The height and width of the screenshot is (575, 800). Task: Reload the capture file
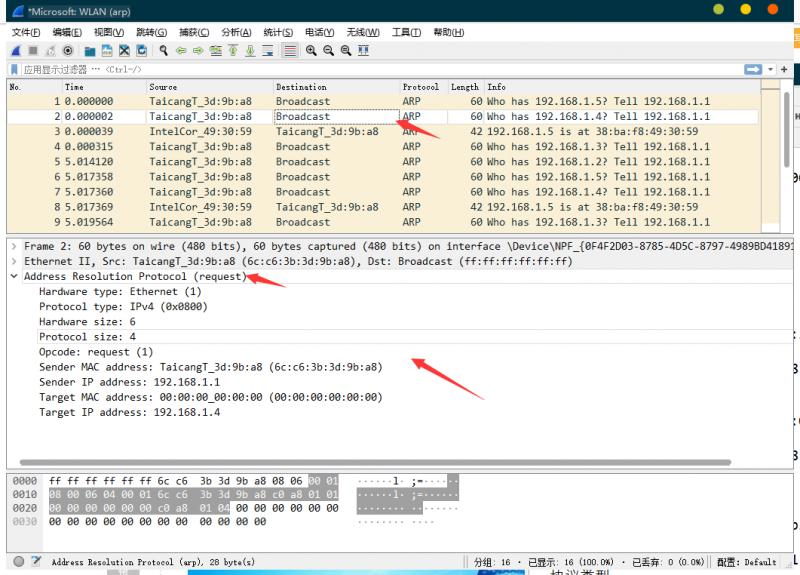(x=141, y=51)
